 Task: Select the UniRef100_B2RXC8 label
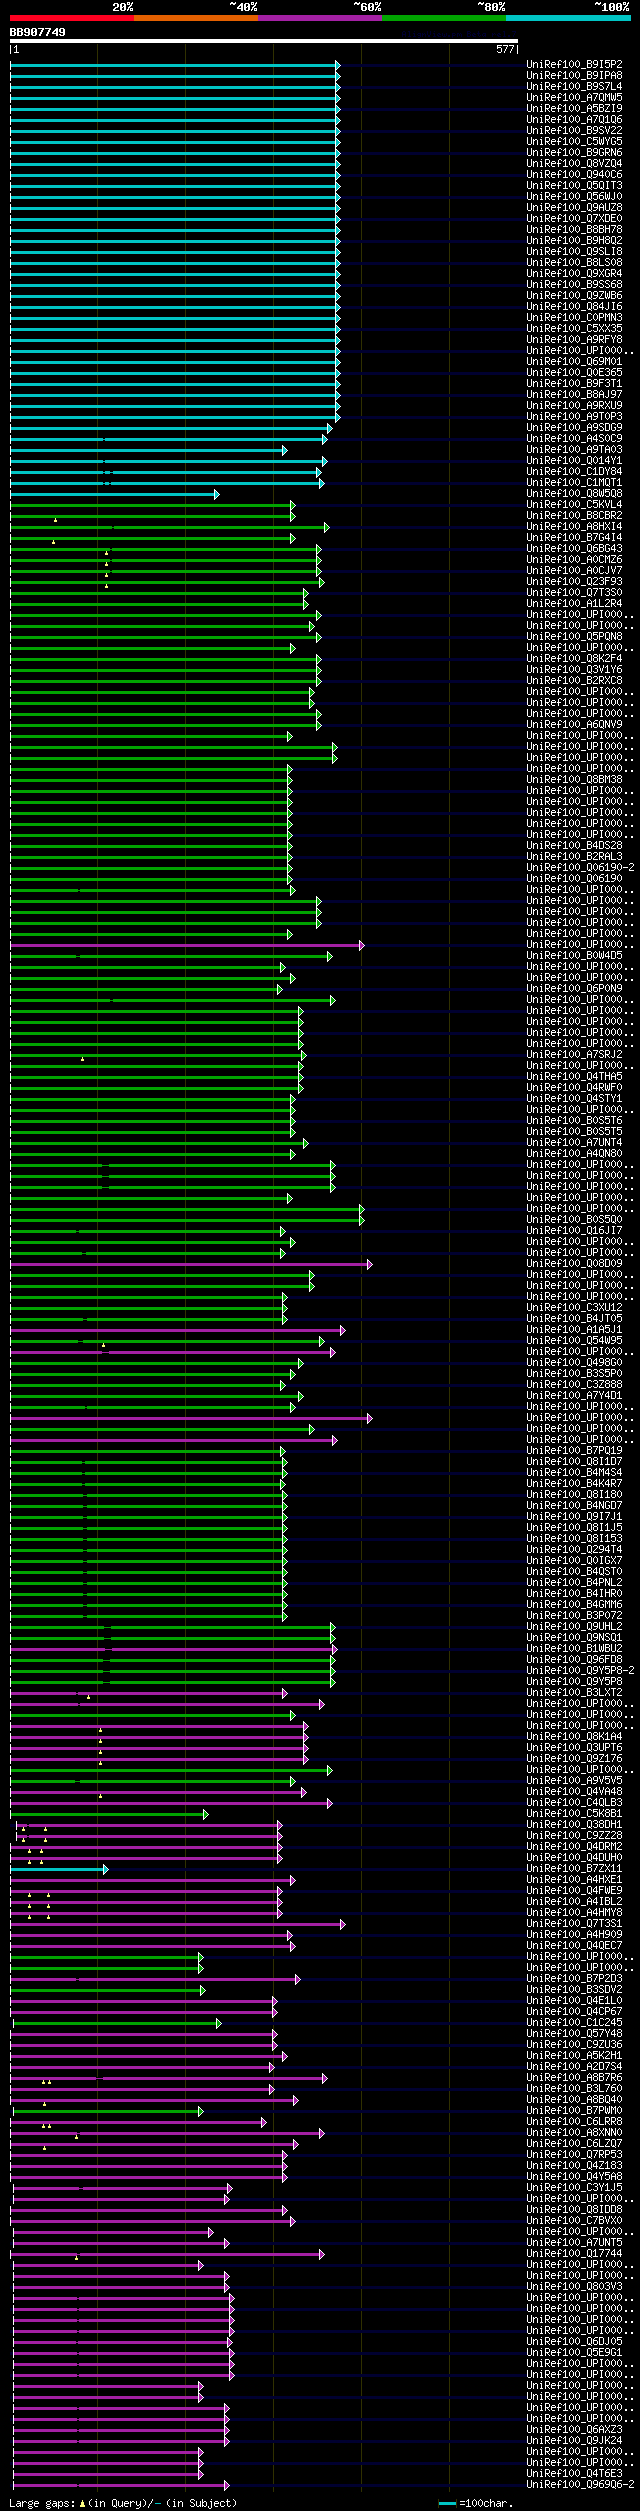click(x=574, y=680)
